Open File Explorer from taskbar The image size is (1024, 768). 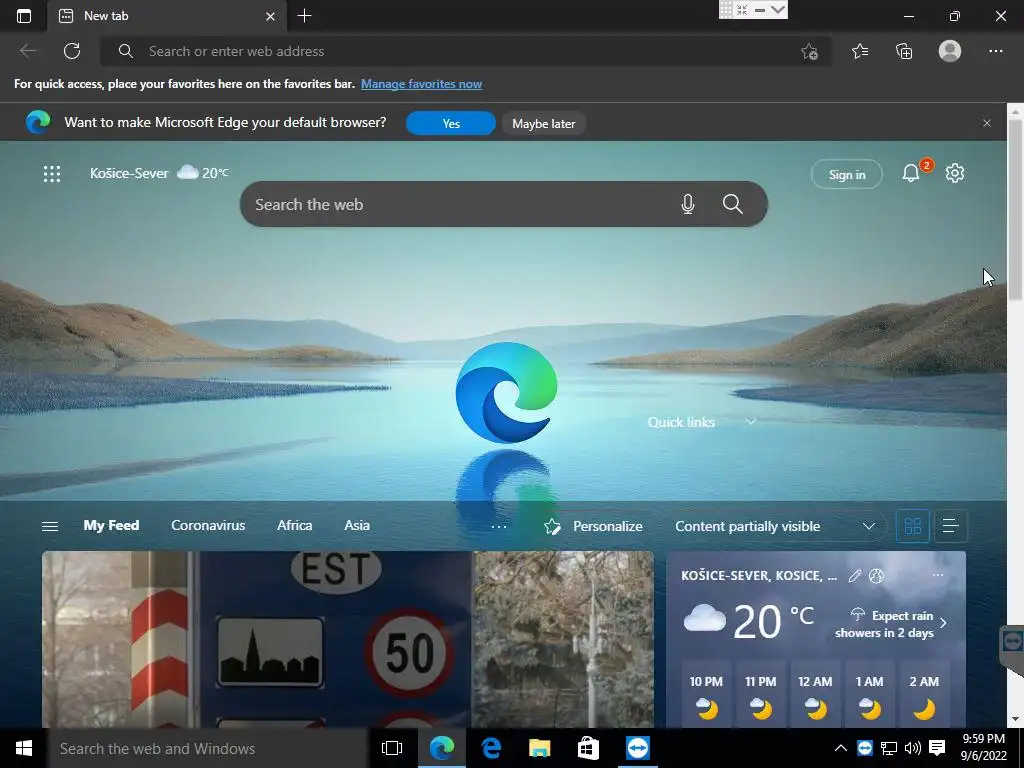tap(539, 748)
